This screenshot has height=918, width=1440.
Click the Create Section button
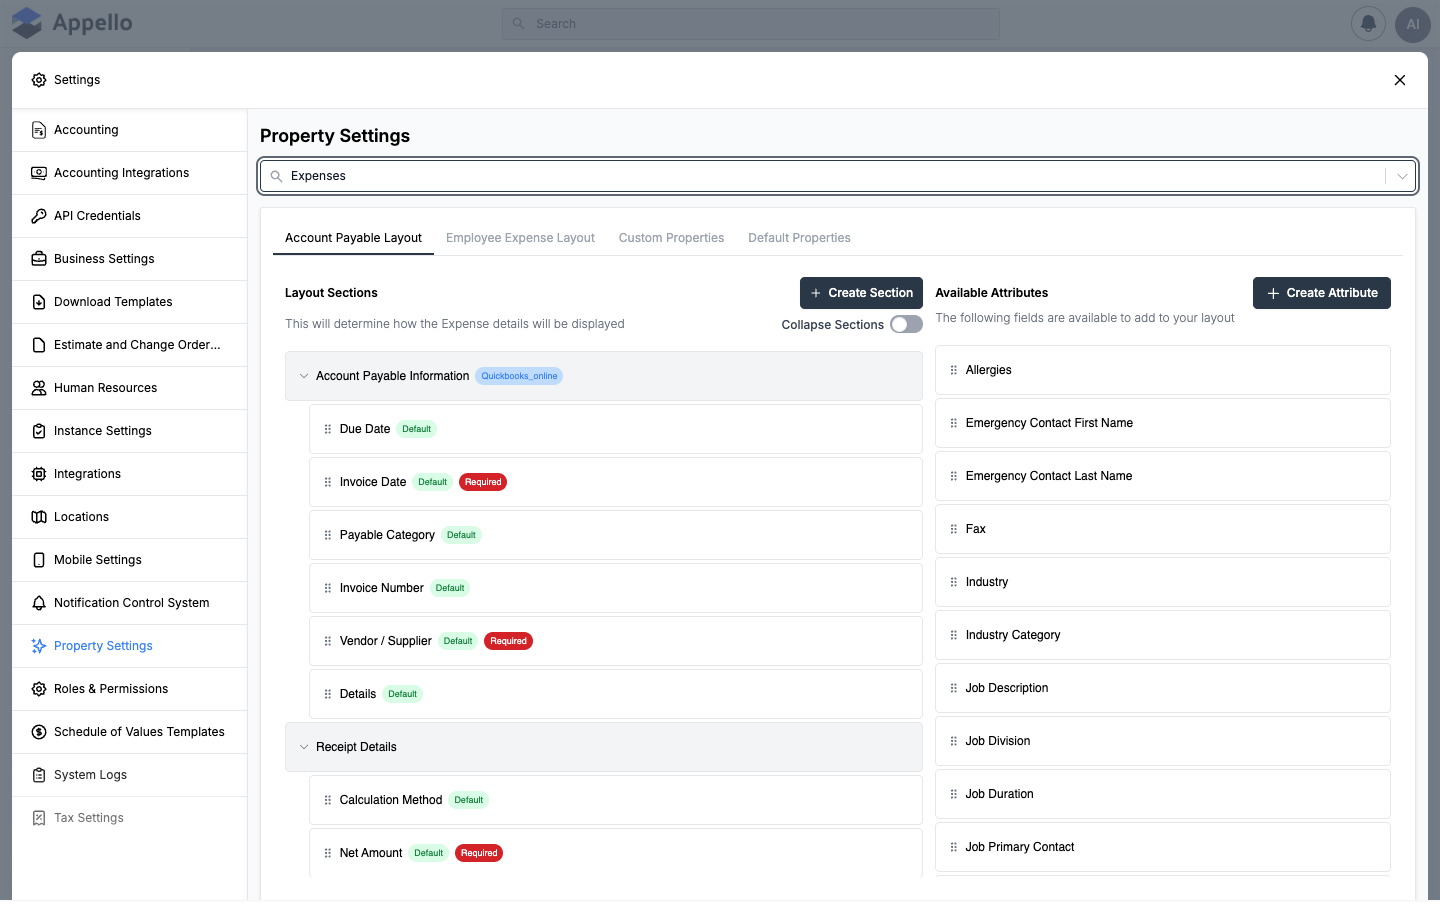(x=861, y=293)
